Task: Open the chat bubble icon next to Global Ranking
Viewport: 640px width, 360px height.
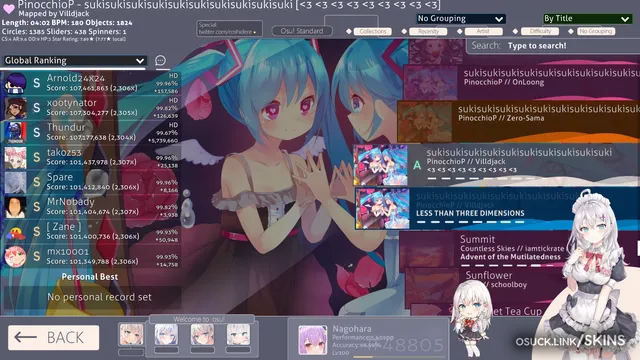Action: pos(160,61)
